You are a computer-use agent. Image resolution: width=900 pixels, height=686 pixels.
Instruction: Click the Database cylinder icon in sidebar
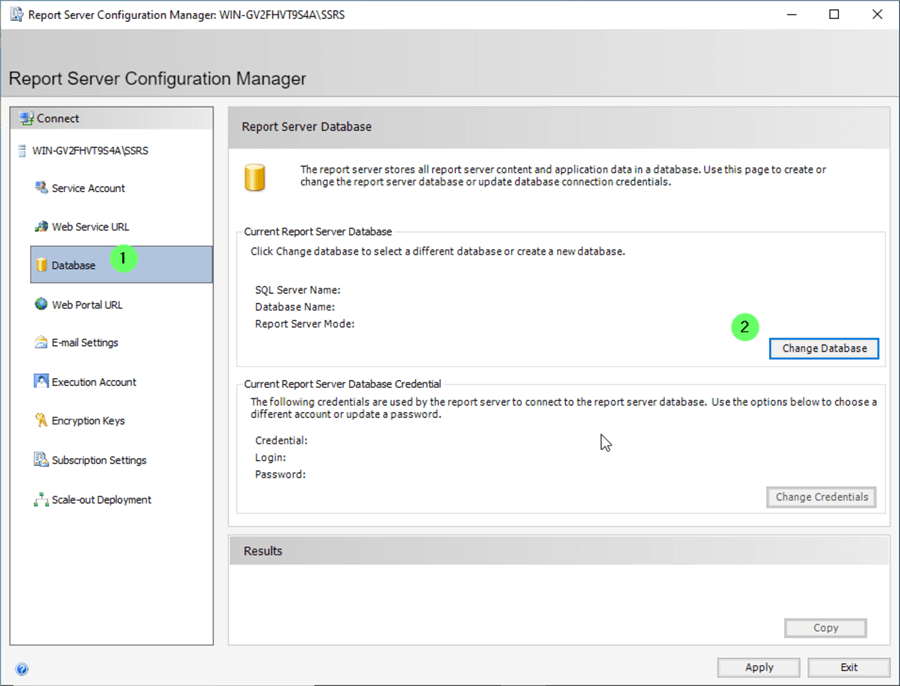point(41,265)
